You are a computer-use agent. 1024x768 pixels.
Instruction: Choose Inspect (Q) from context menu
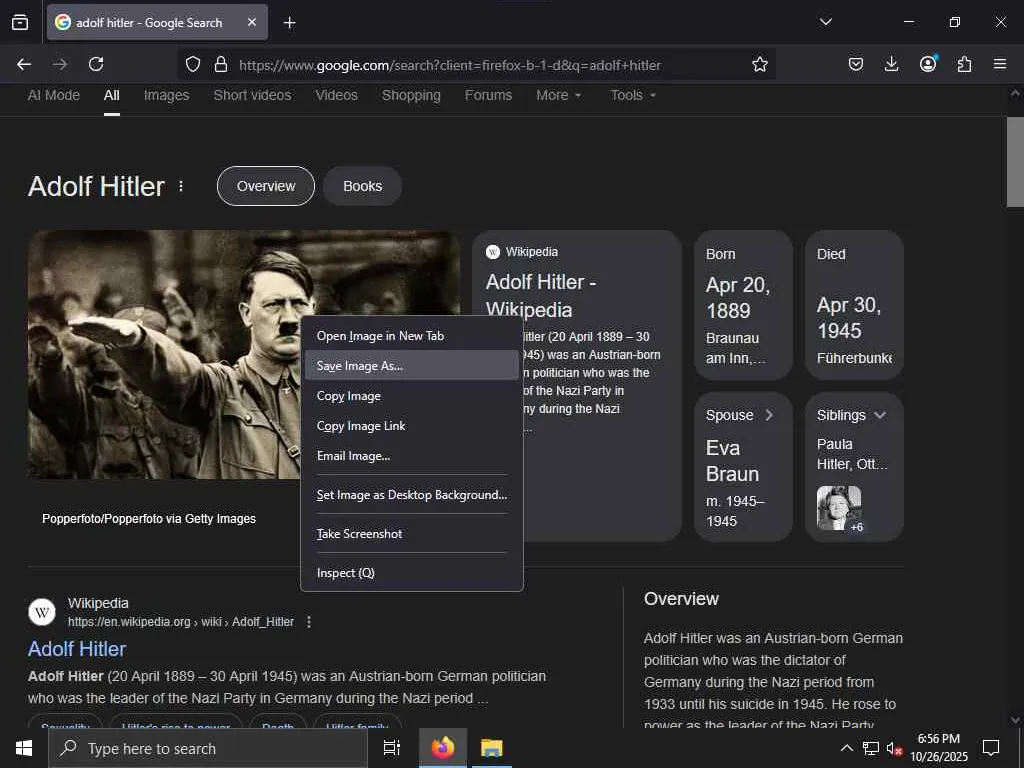tap(411, 573)
